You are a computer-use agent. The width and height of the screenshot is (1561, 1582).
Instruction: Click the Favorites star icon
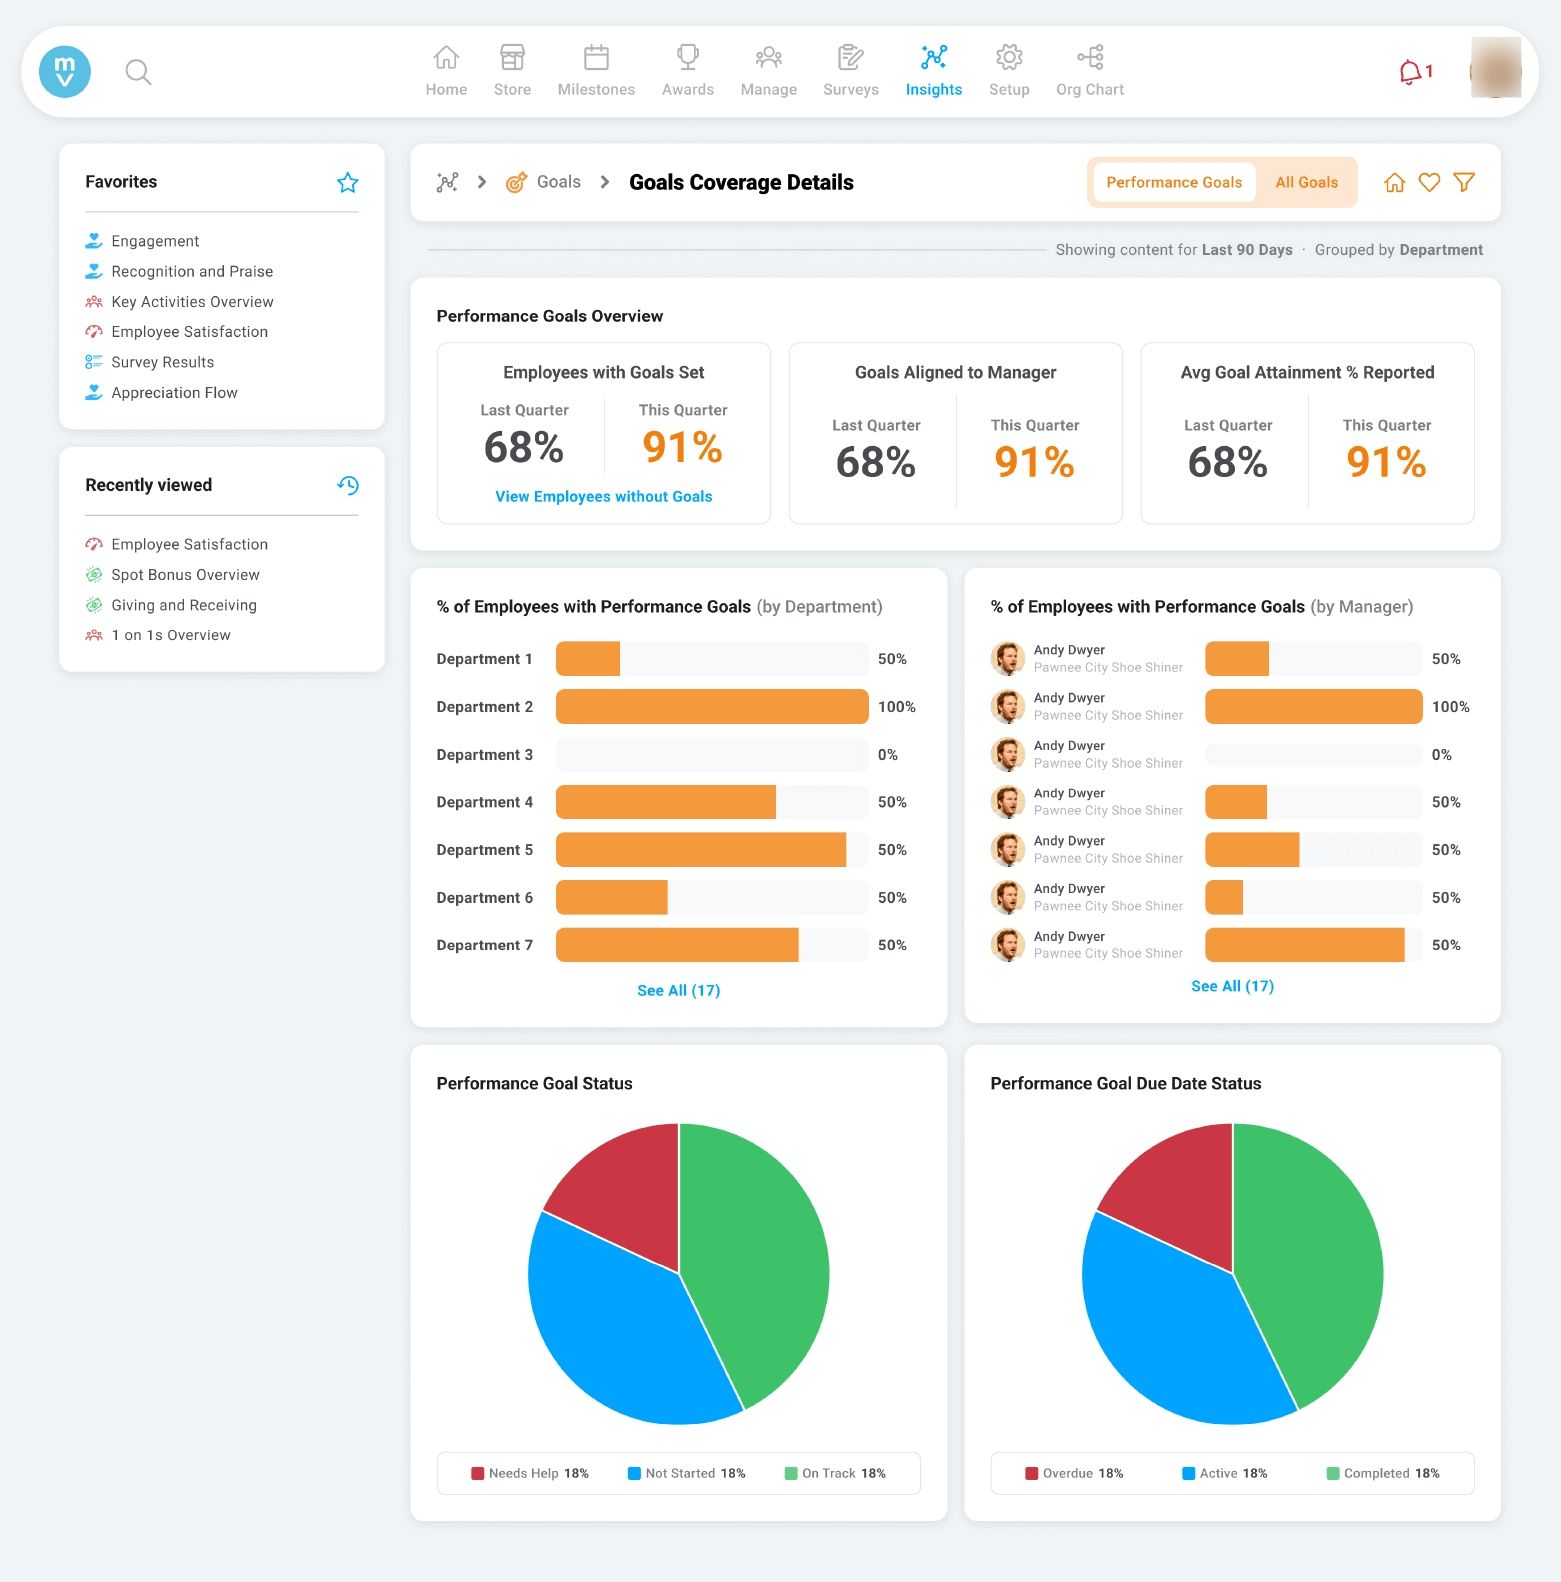(347, 182)
